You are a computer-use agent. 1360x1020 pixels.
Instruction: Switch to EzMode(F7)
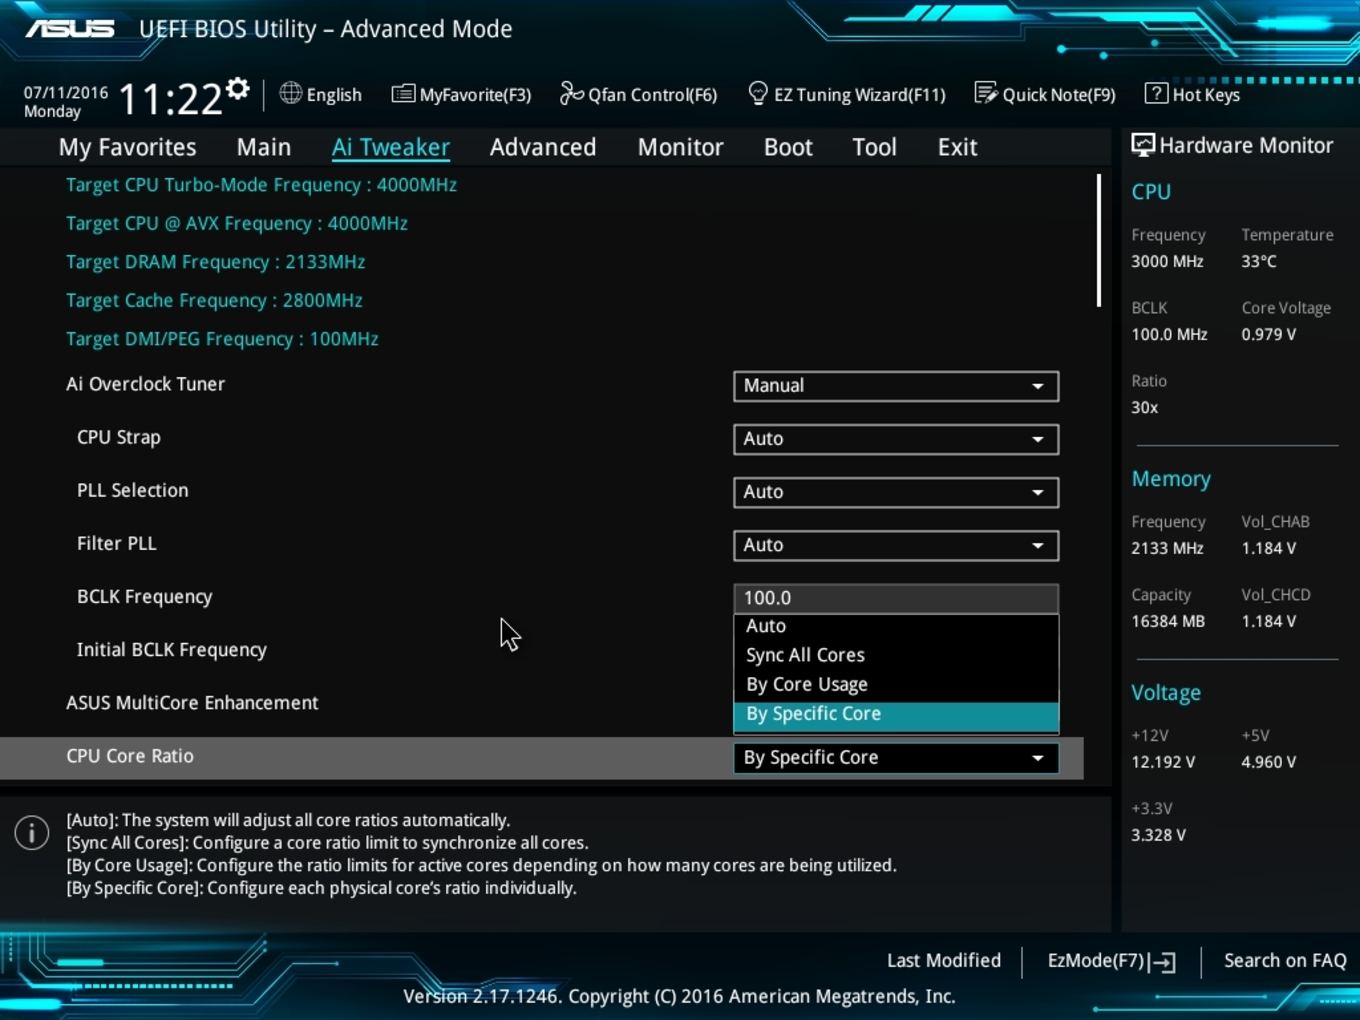[x=1111, y=961]
